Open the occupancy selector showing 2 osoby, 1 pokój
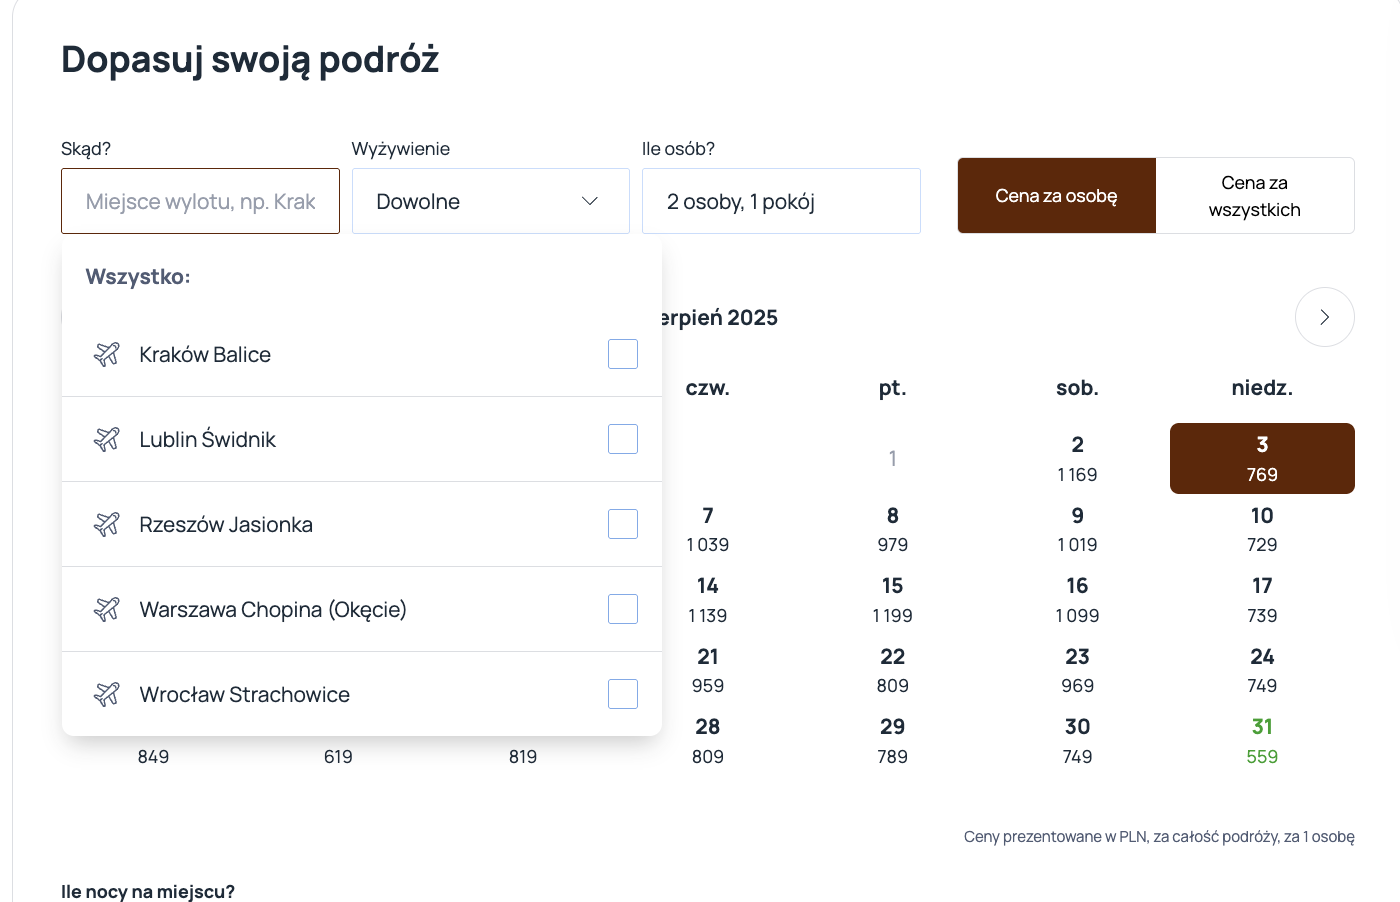This screenshot has width=1400, height=902. [x=781, y=200]
